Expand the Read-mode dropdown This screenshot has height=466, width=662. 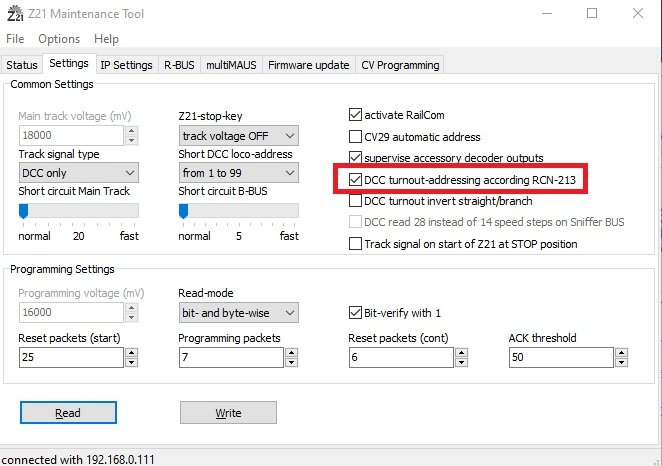[239, 313]
